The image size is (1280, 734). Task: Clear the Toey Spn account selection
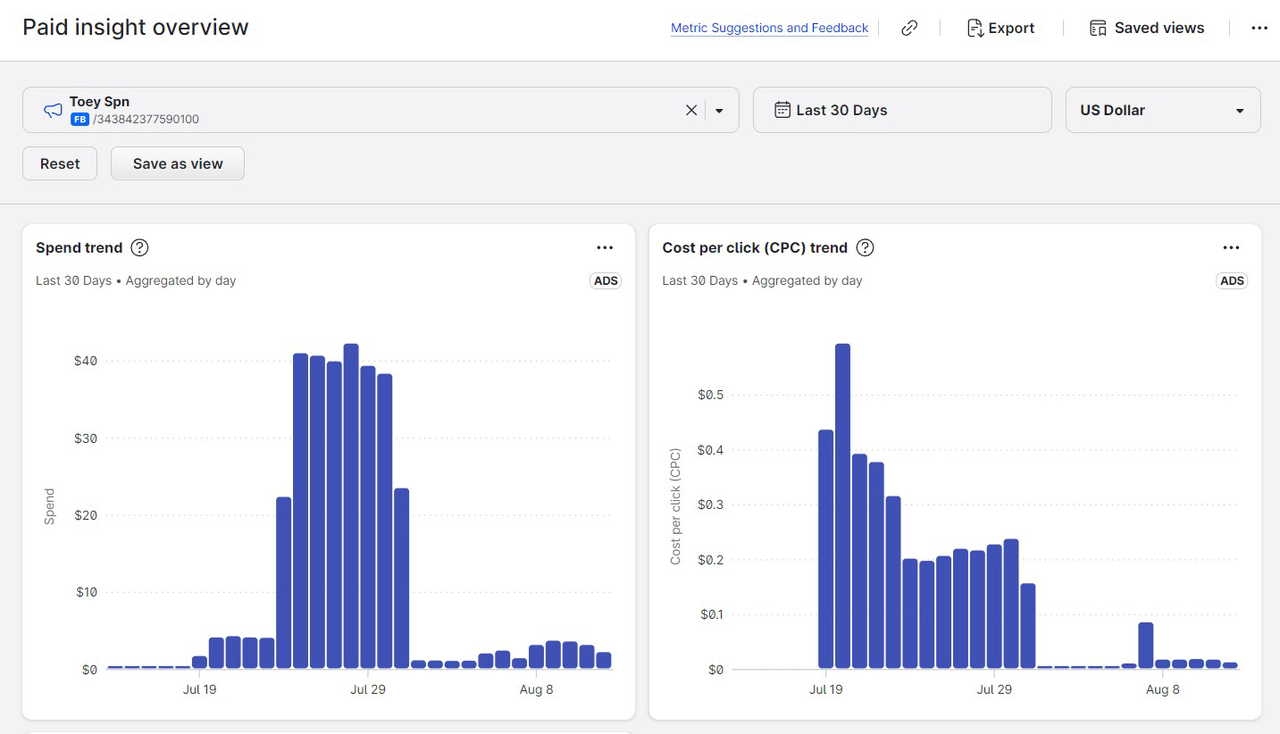pyautogui.click(x=691, y=110)
